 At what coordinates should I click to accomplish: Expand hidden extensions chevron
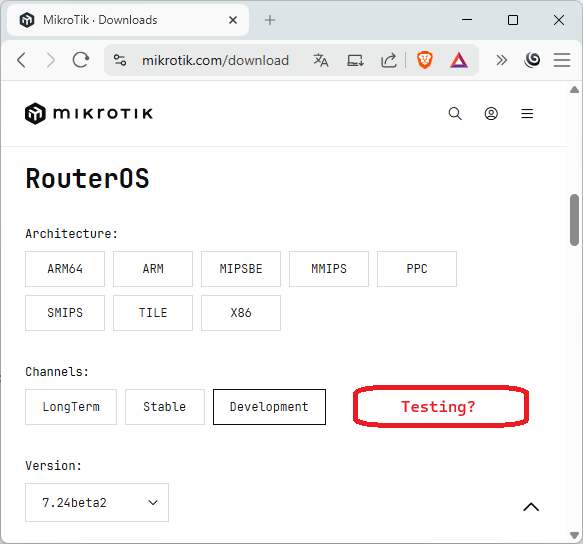pos(501,60)
